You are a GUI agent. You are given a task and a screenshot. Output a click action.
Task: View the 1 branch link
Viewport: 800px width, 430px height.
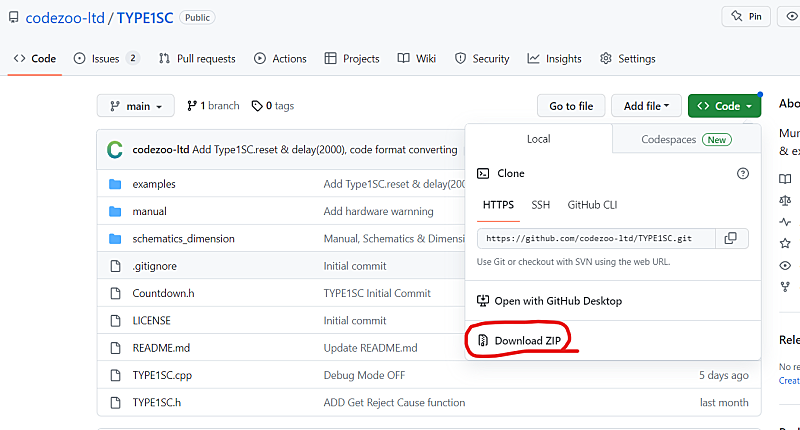[213, 106]
